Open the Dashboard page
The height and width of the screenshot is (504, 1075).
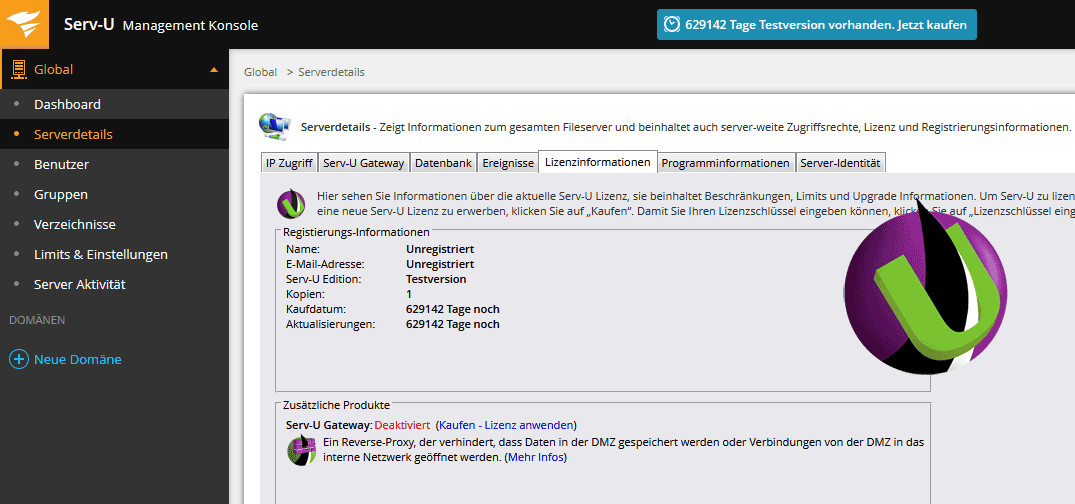[67, 104]
